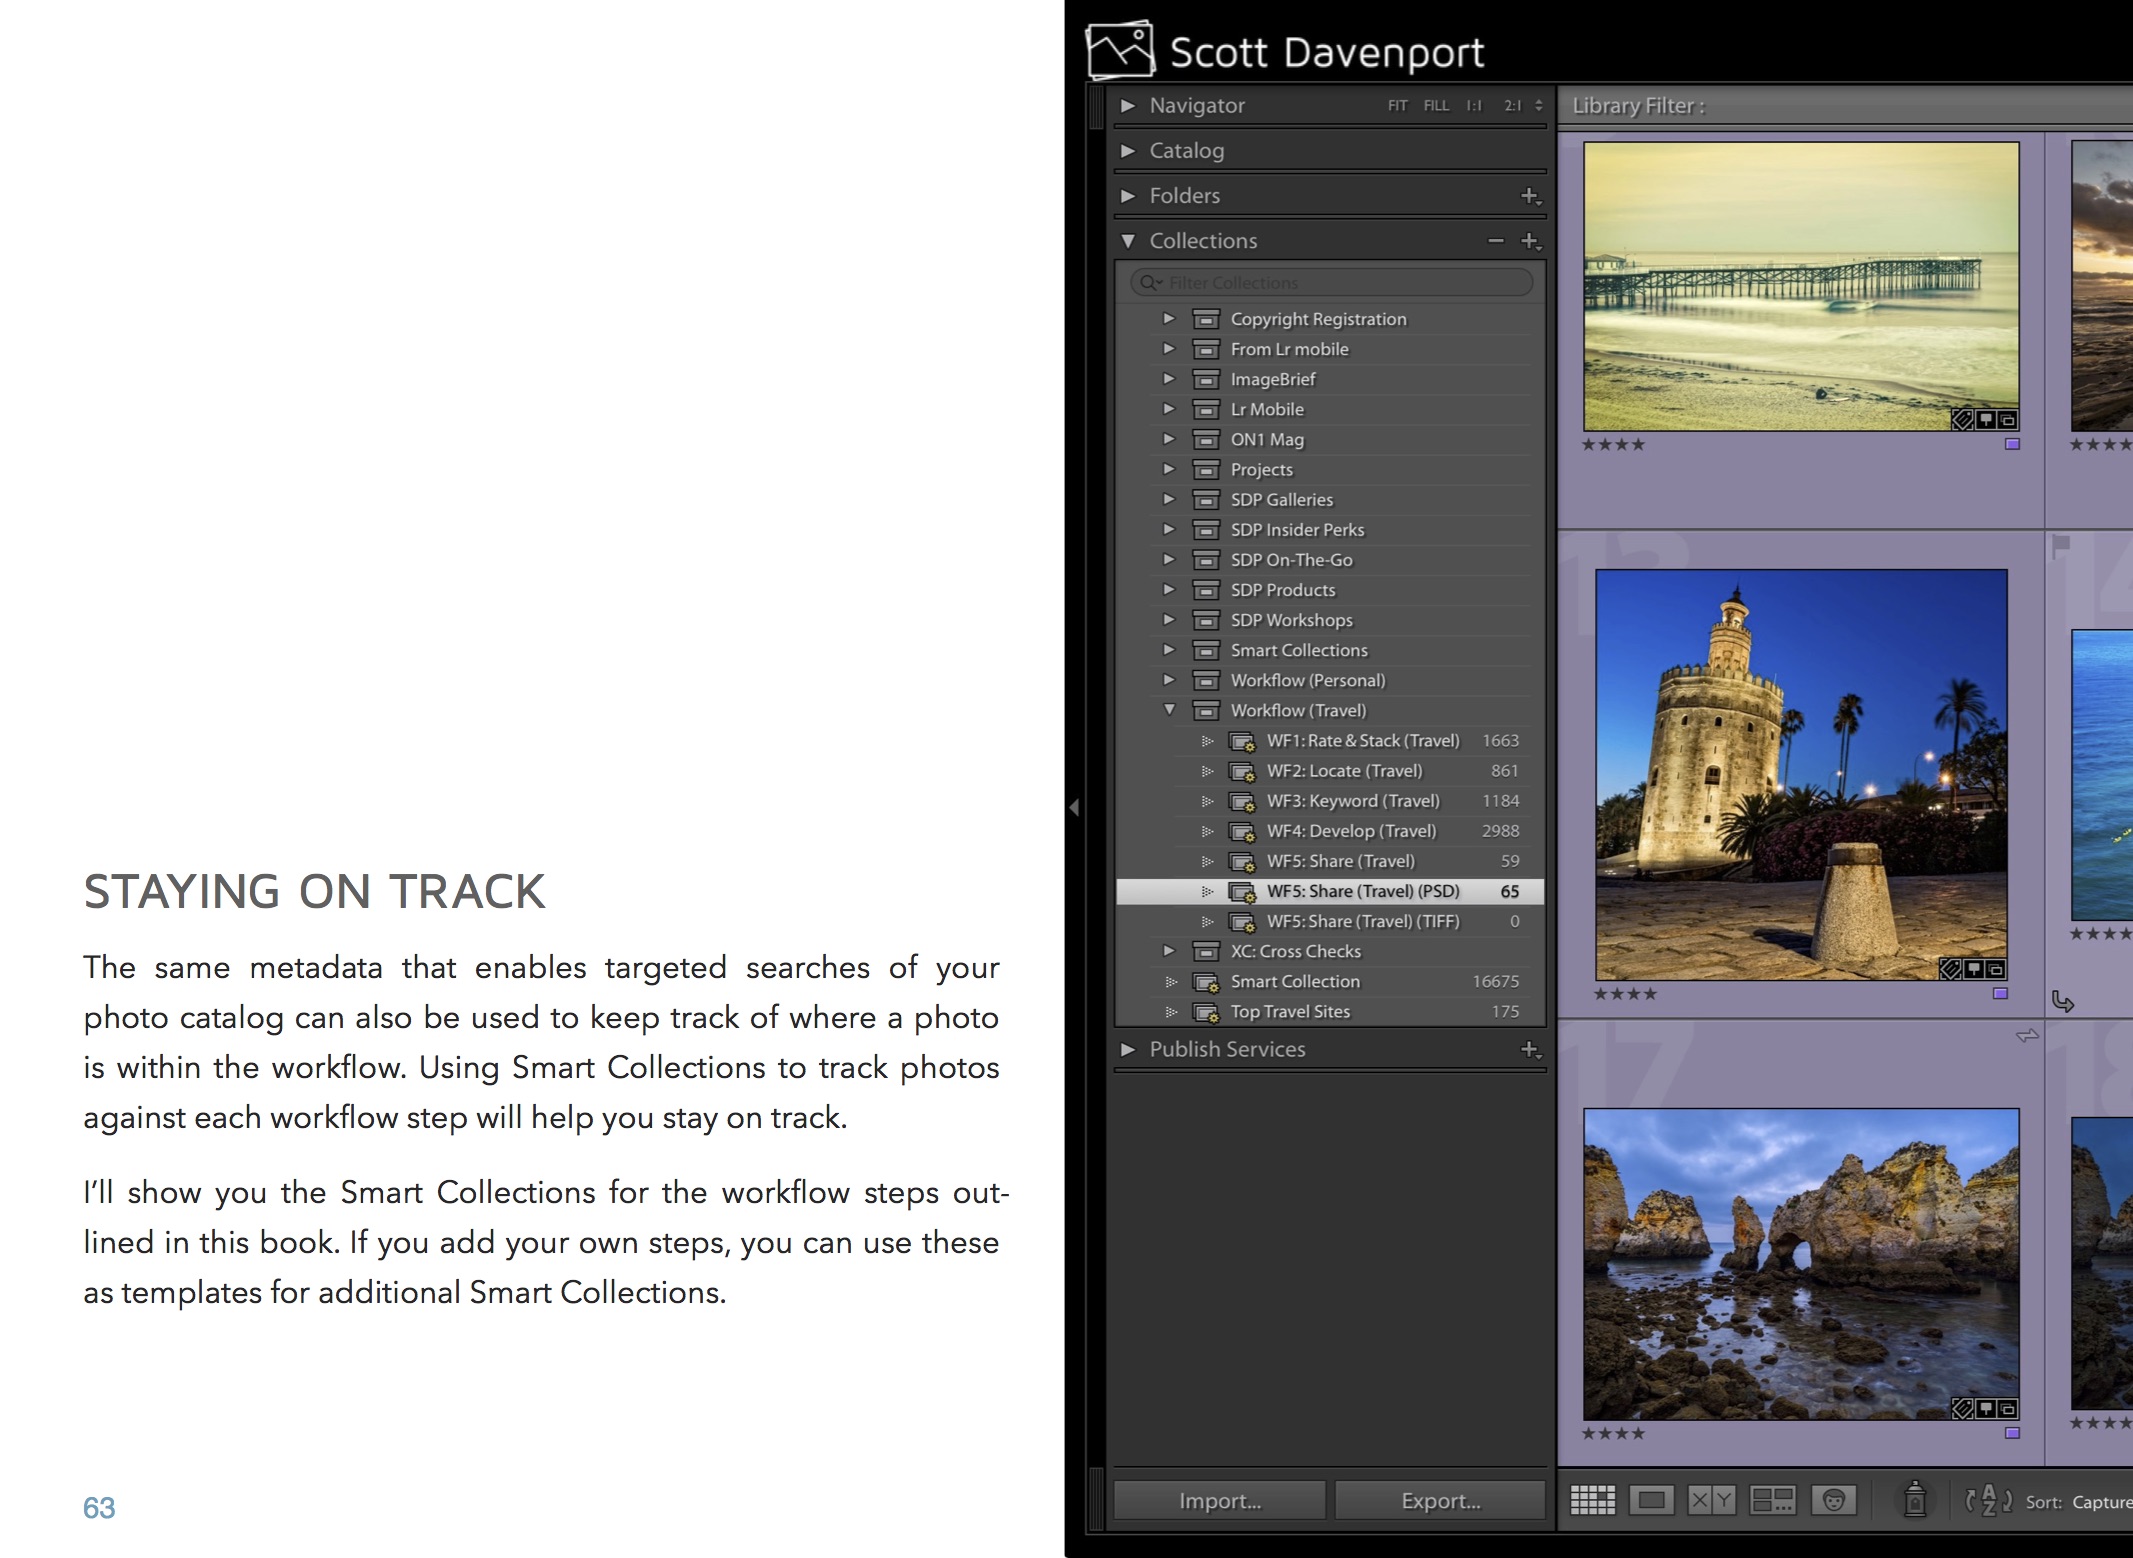Switch to Loupe view icon
This screenshot has width=2133, height=1558.
[1651, 1500]
